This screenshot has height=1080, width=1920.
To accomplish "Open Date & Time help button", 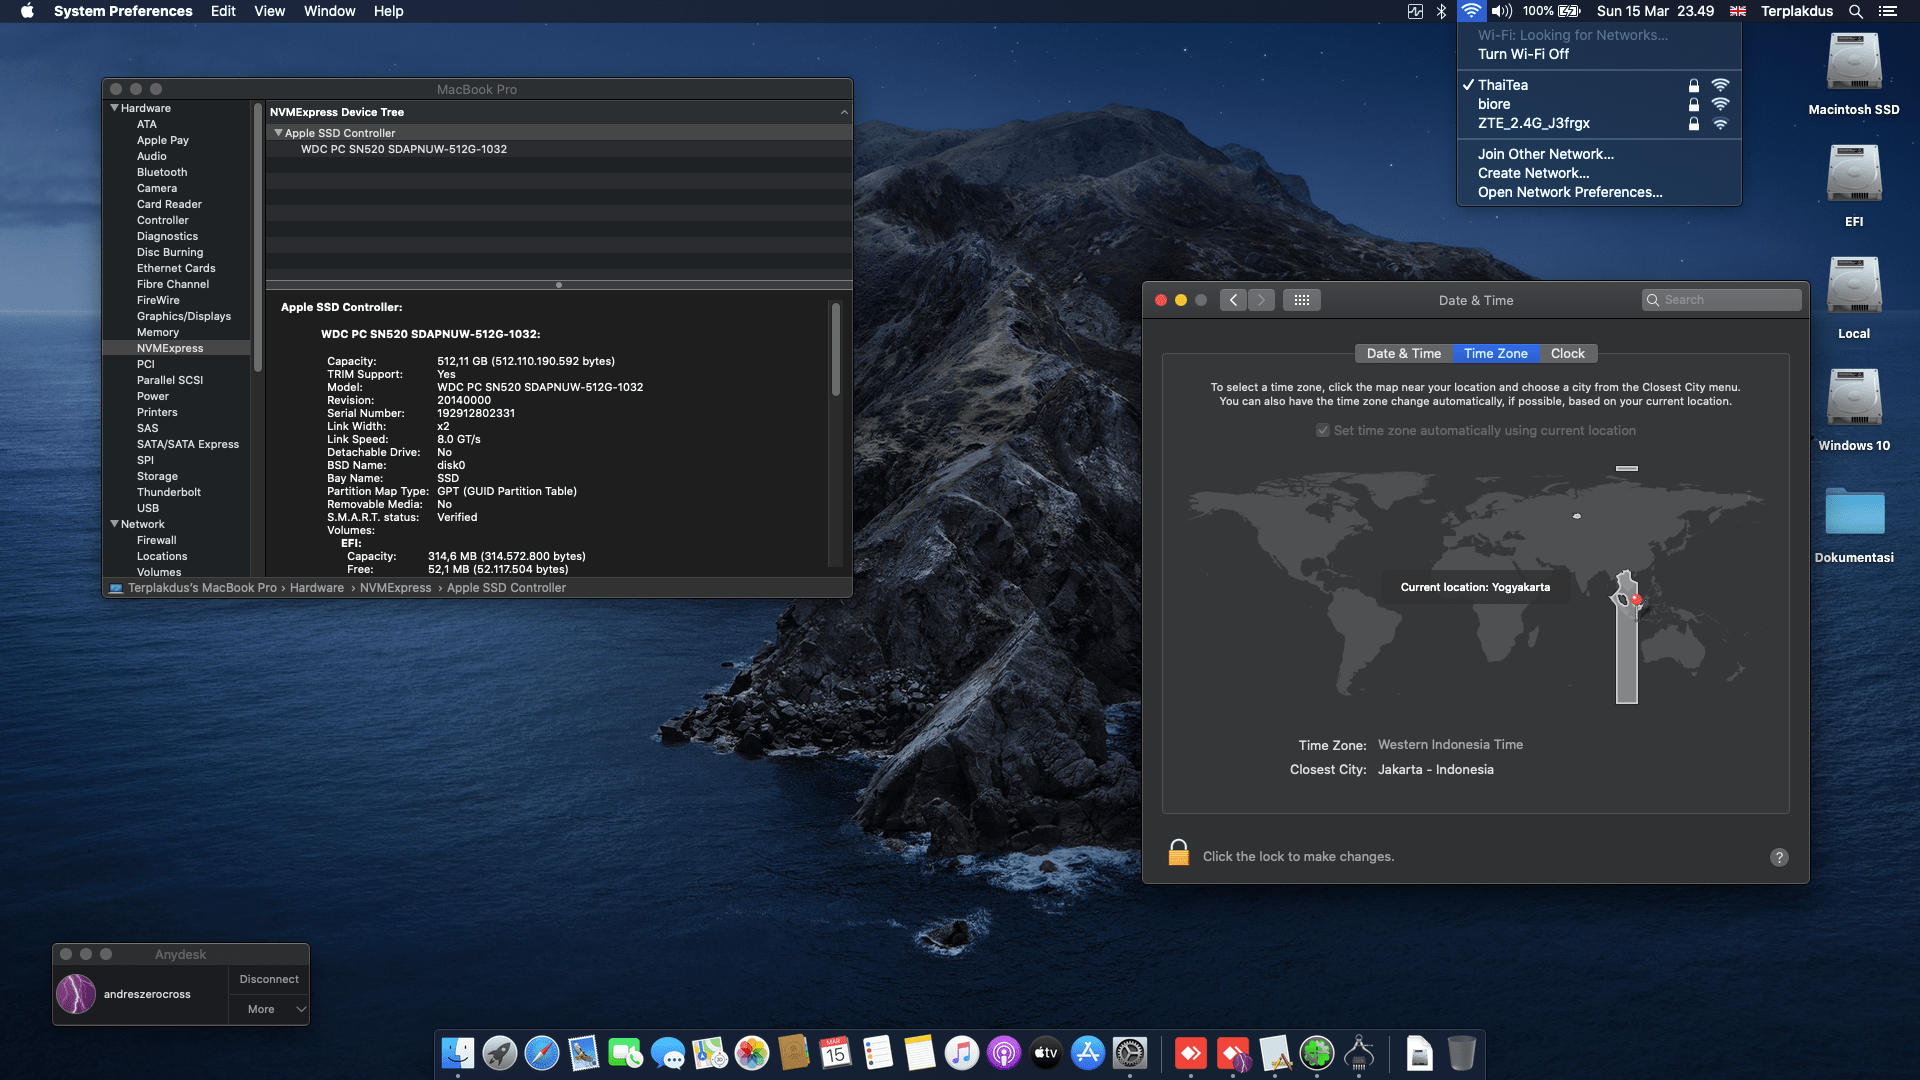I will 1779,857.
